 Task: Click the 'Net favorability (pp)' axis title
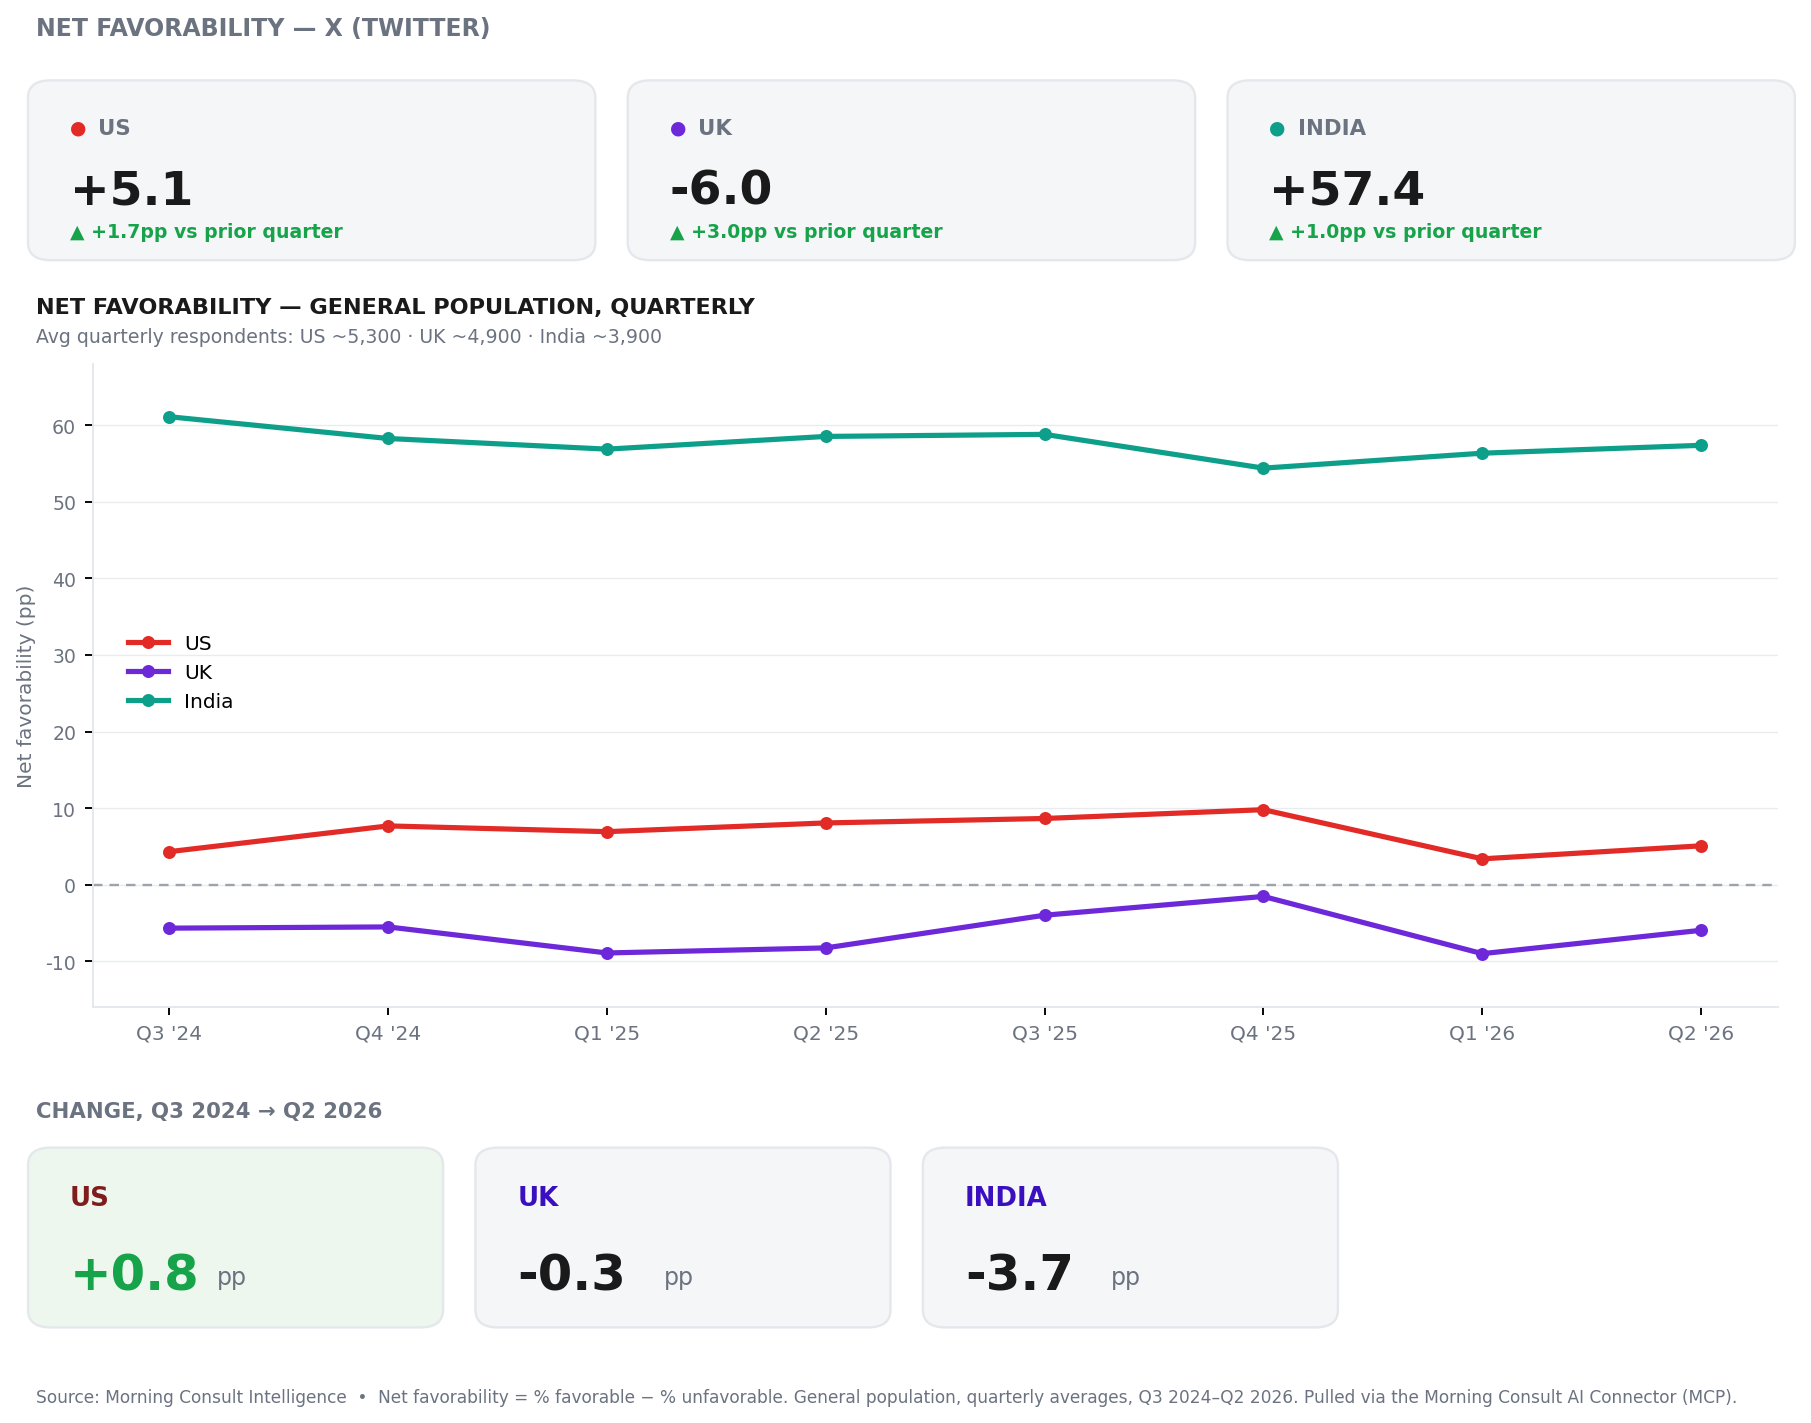coord(25,687)
